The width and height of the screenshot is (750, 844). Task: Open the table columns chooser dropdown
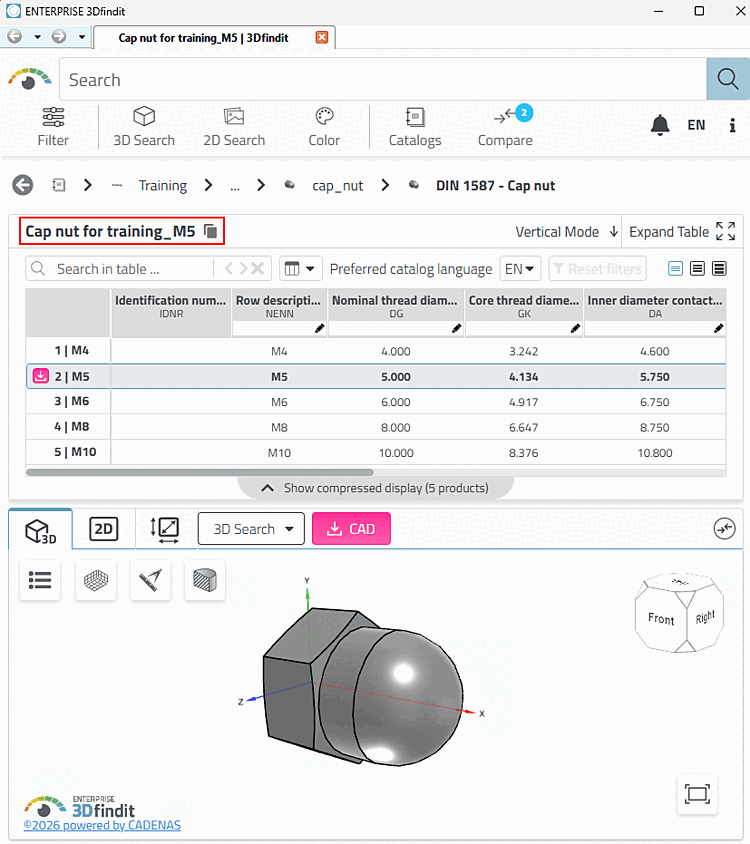[300, 269]
